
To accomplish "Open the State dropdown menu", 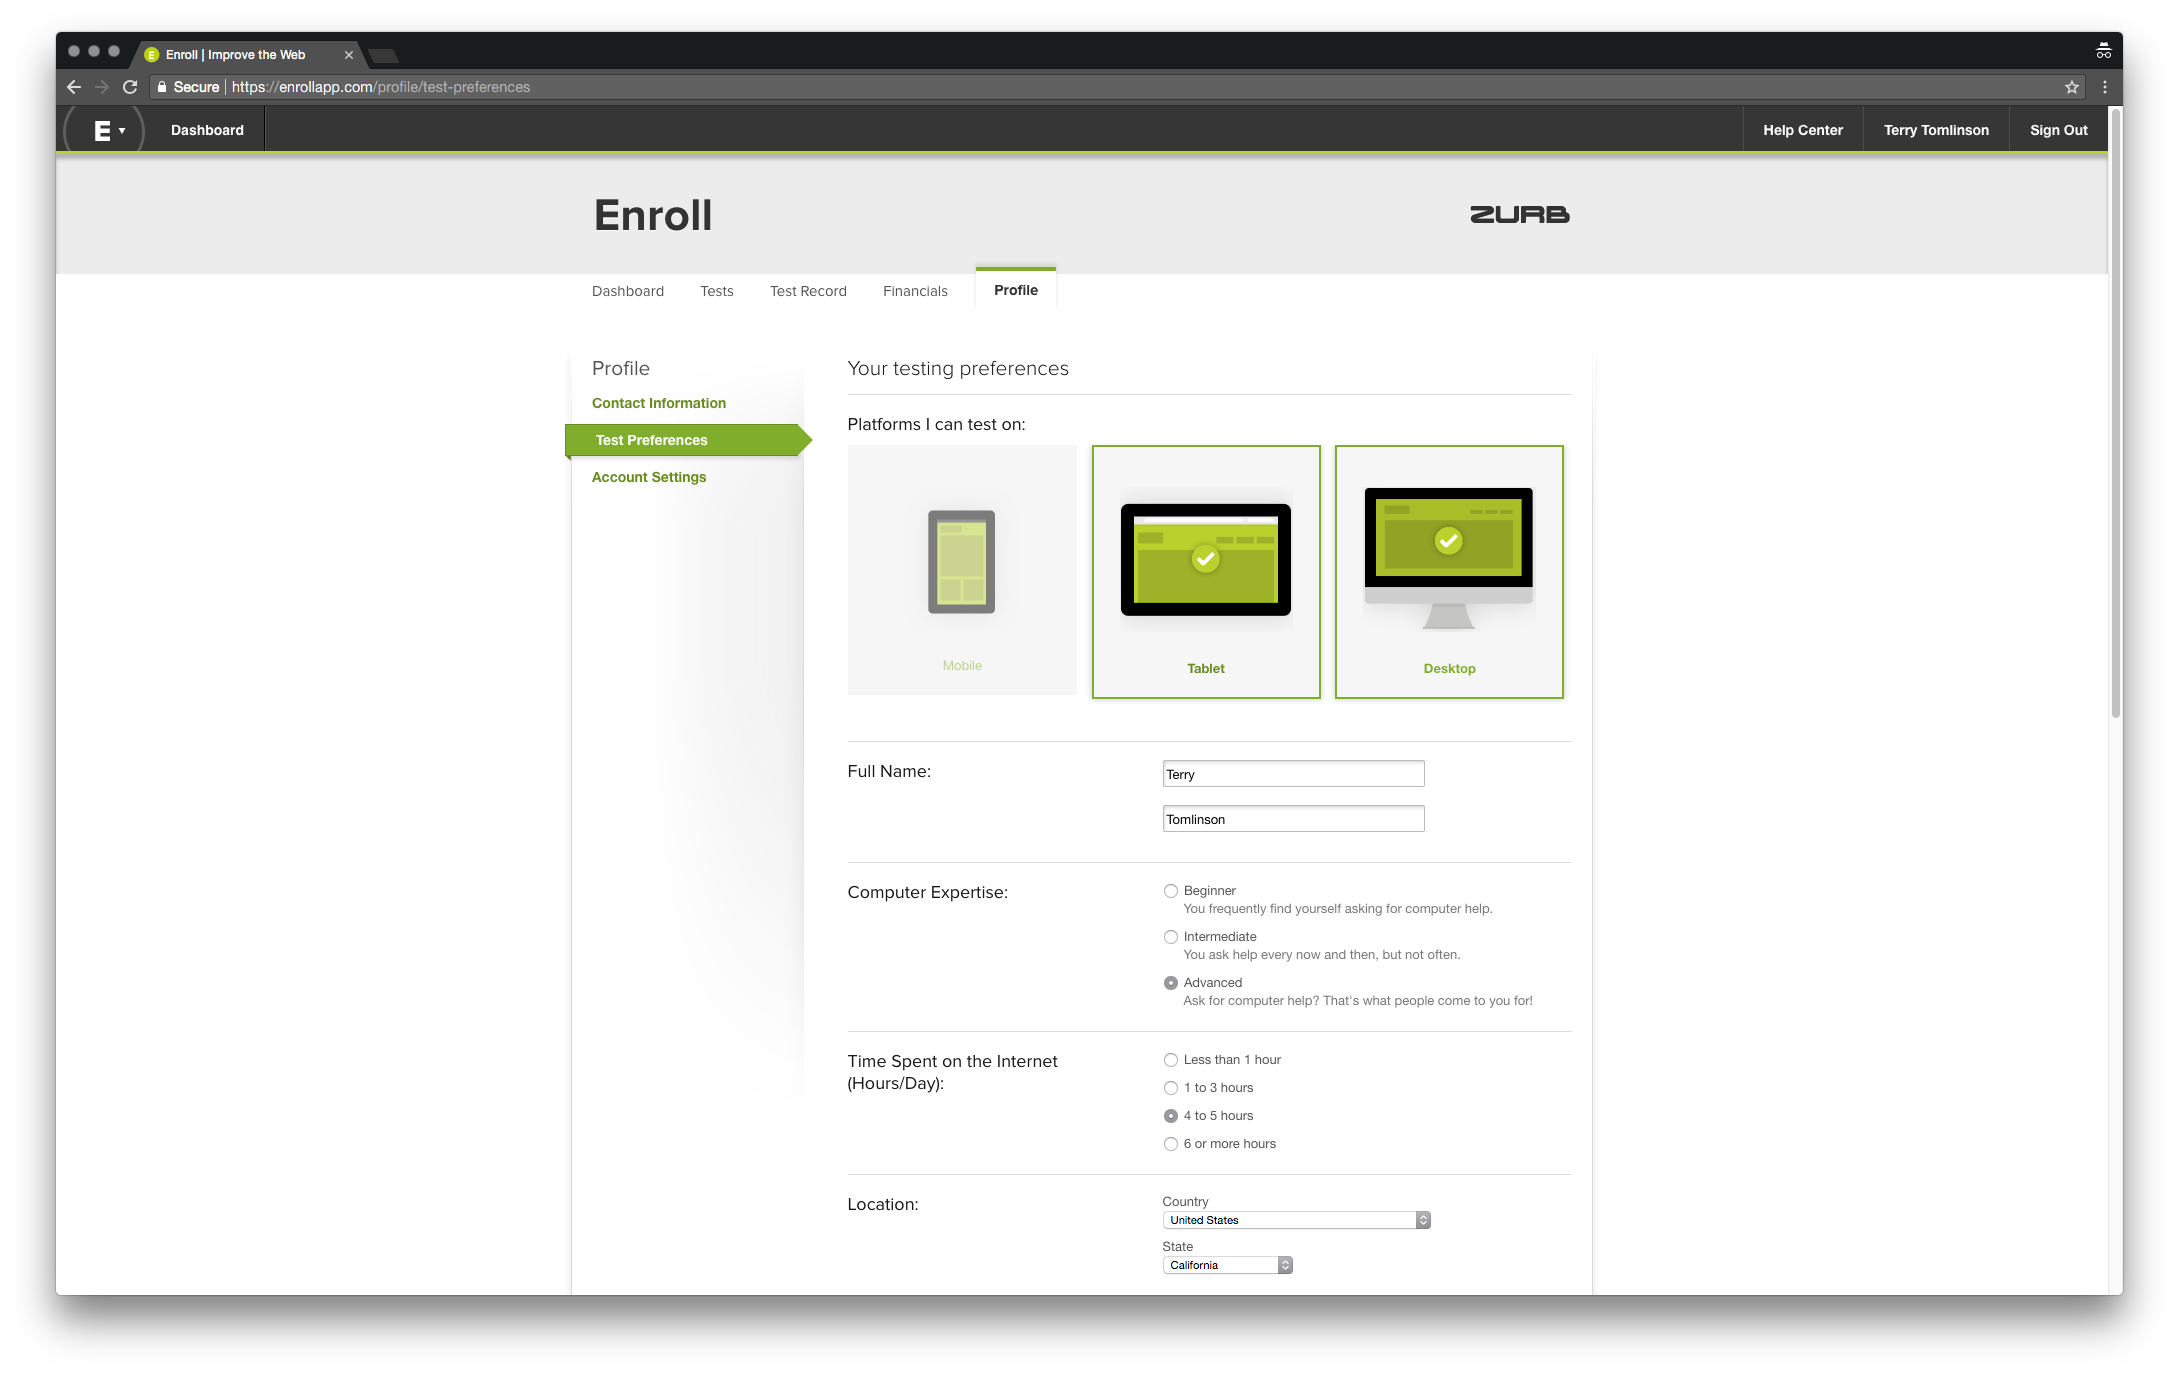I will coord(1227,1264).
